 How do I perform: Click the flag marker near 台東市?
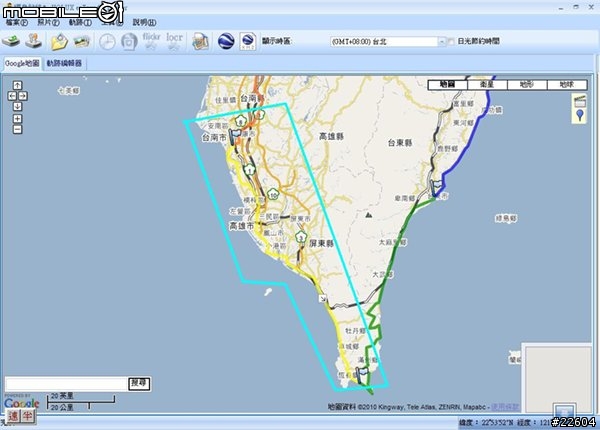[x=436, y=187]
